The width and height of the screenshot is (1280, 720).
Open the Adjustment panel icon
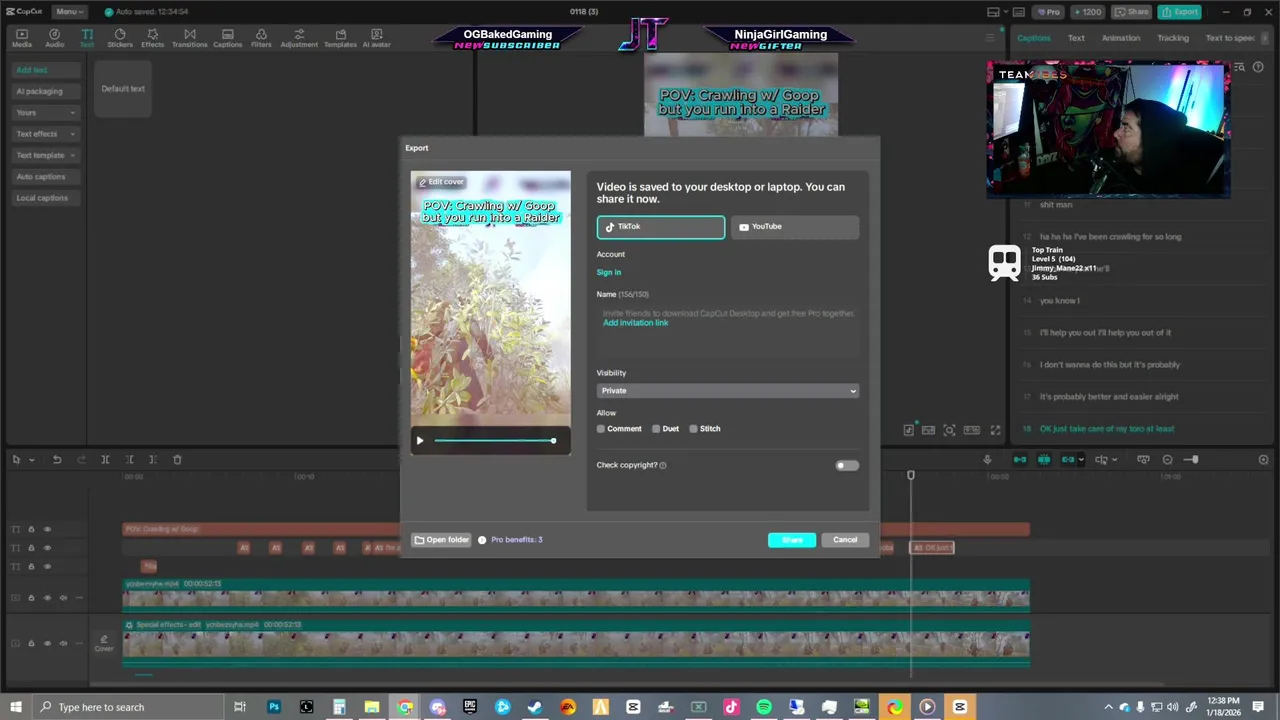tap(299, 38)
